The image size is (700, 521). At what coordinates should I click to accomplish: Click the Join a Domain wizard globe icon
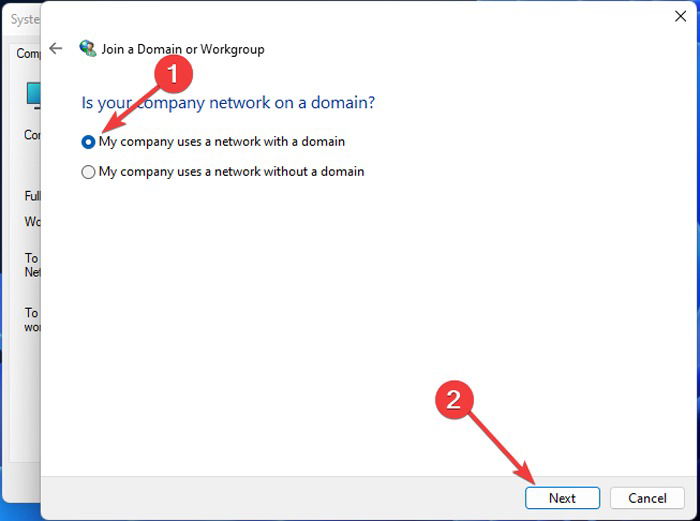tap(88, 48)
